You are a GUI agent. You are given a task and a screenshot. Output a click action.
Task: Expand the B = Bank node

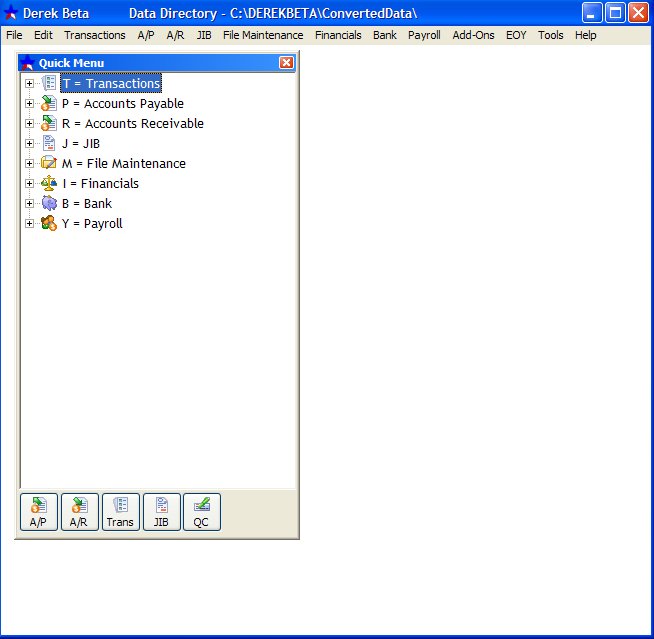pos(29,204)
